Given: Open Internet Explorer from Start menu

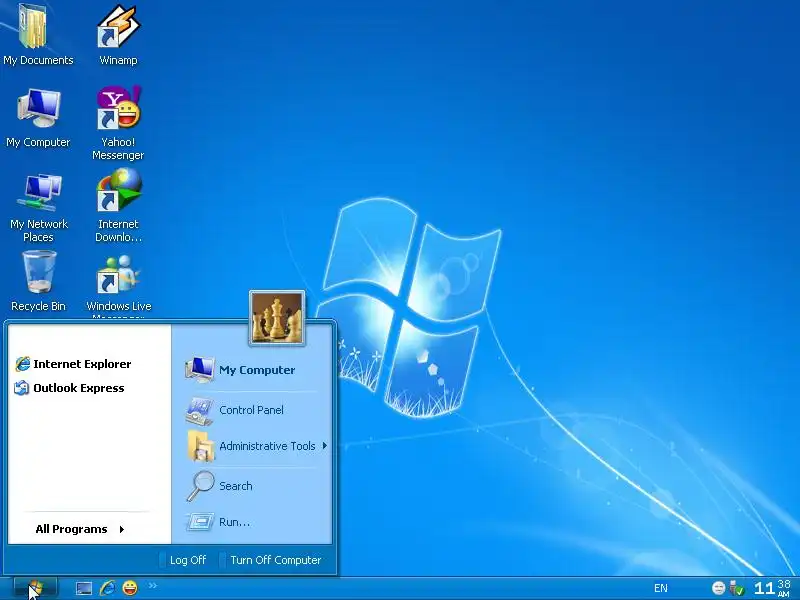Looking at the screenshot, I should pos(73,364).
